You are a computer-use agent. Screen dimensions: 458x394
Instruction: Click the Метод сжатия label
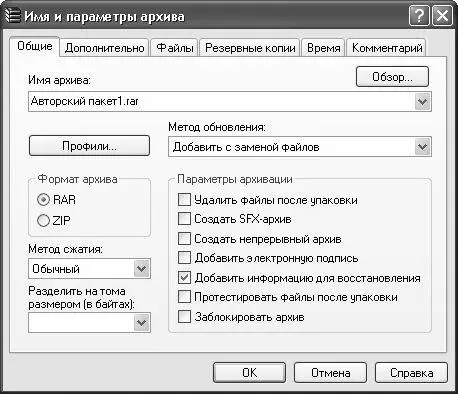pyautogui.click(x=66, y=249)
